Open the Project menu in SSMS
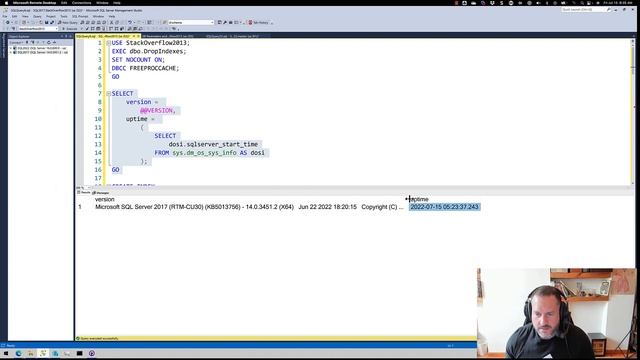 [51, 16]
